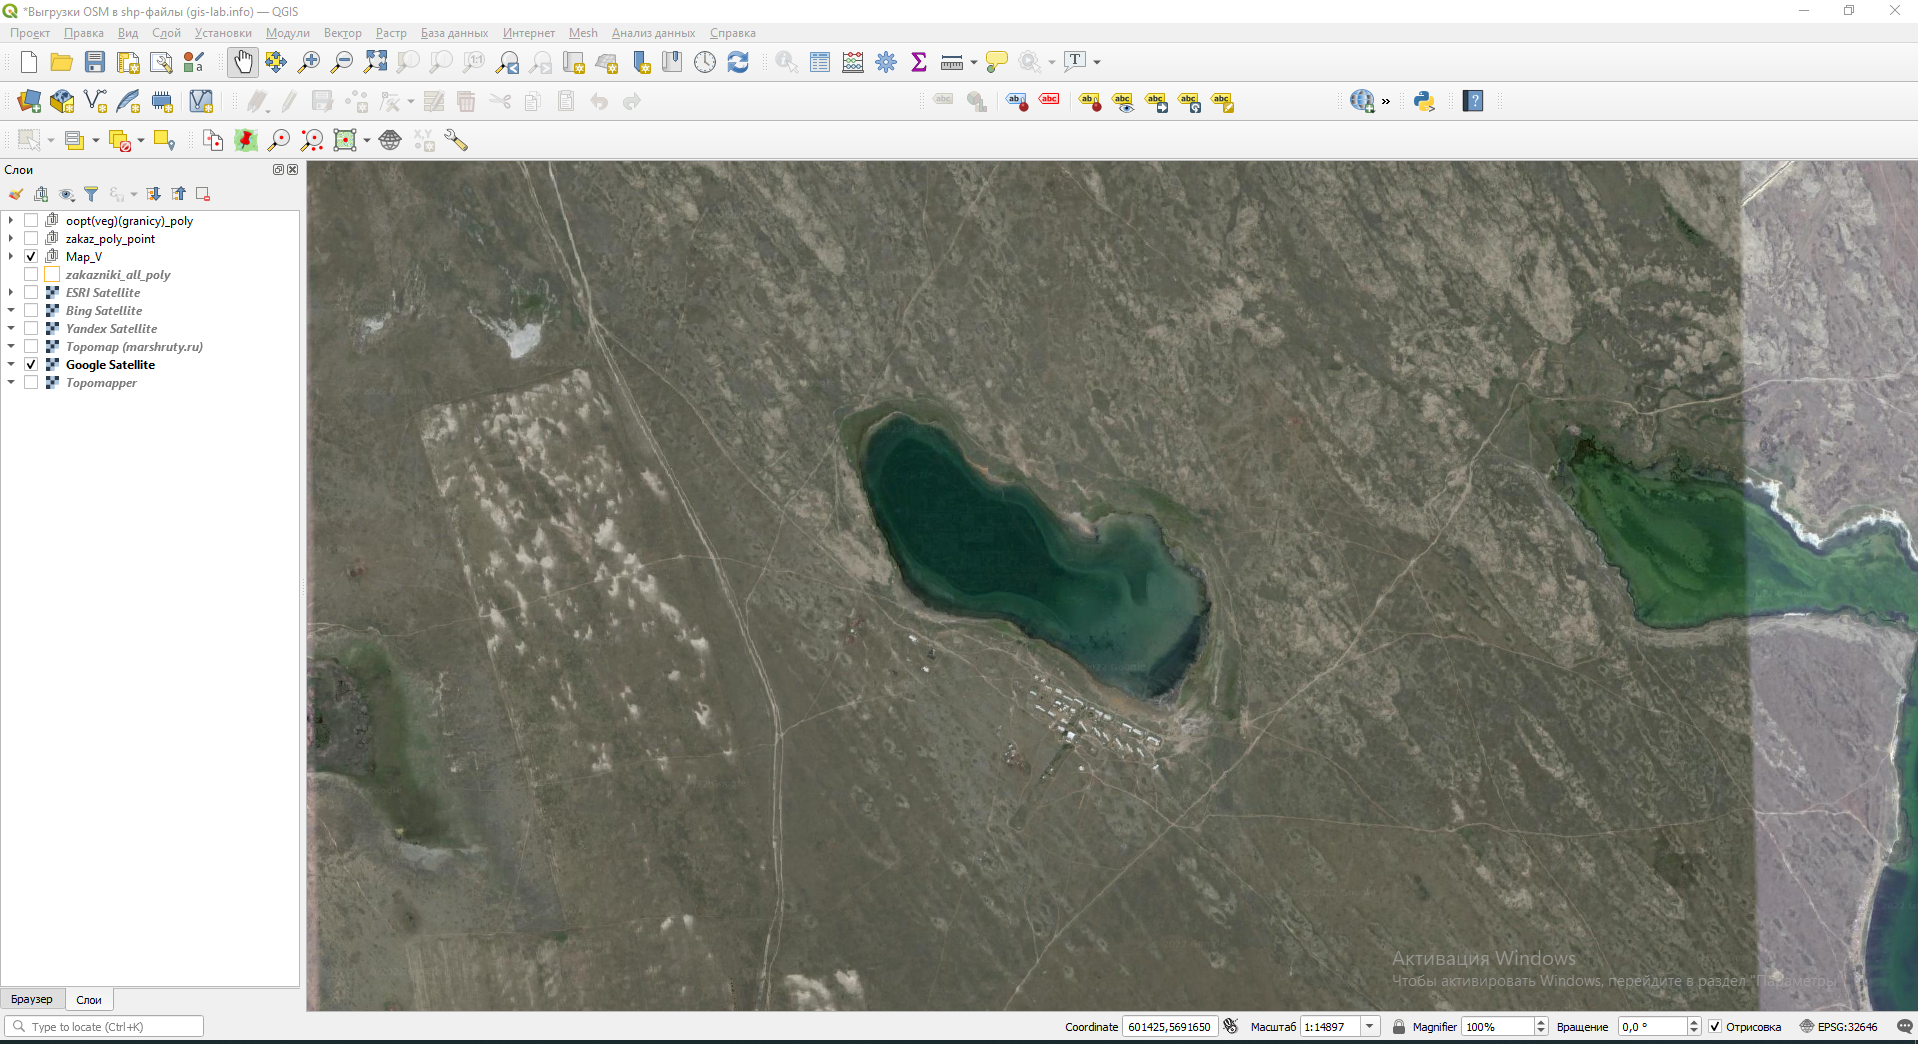Screen dimensions: 1918x1044
Task: Click Collapse All in the layers panel
Action: tap(178, 194)
